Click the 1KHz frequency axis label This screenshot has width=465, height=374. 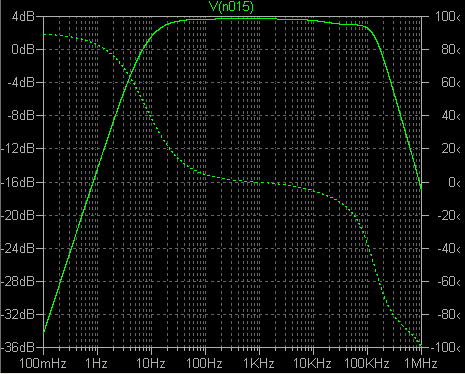pyautogui.click(x=259, y=363)
